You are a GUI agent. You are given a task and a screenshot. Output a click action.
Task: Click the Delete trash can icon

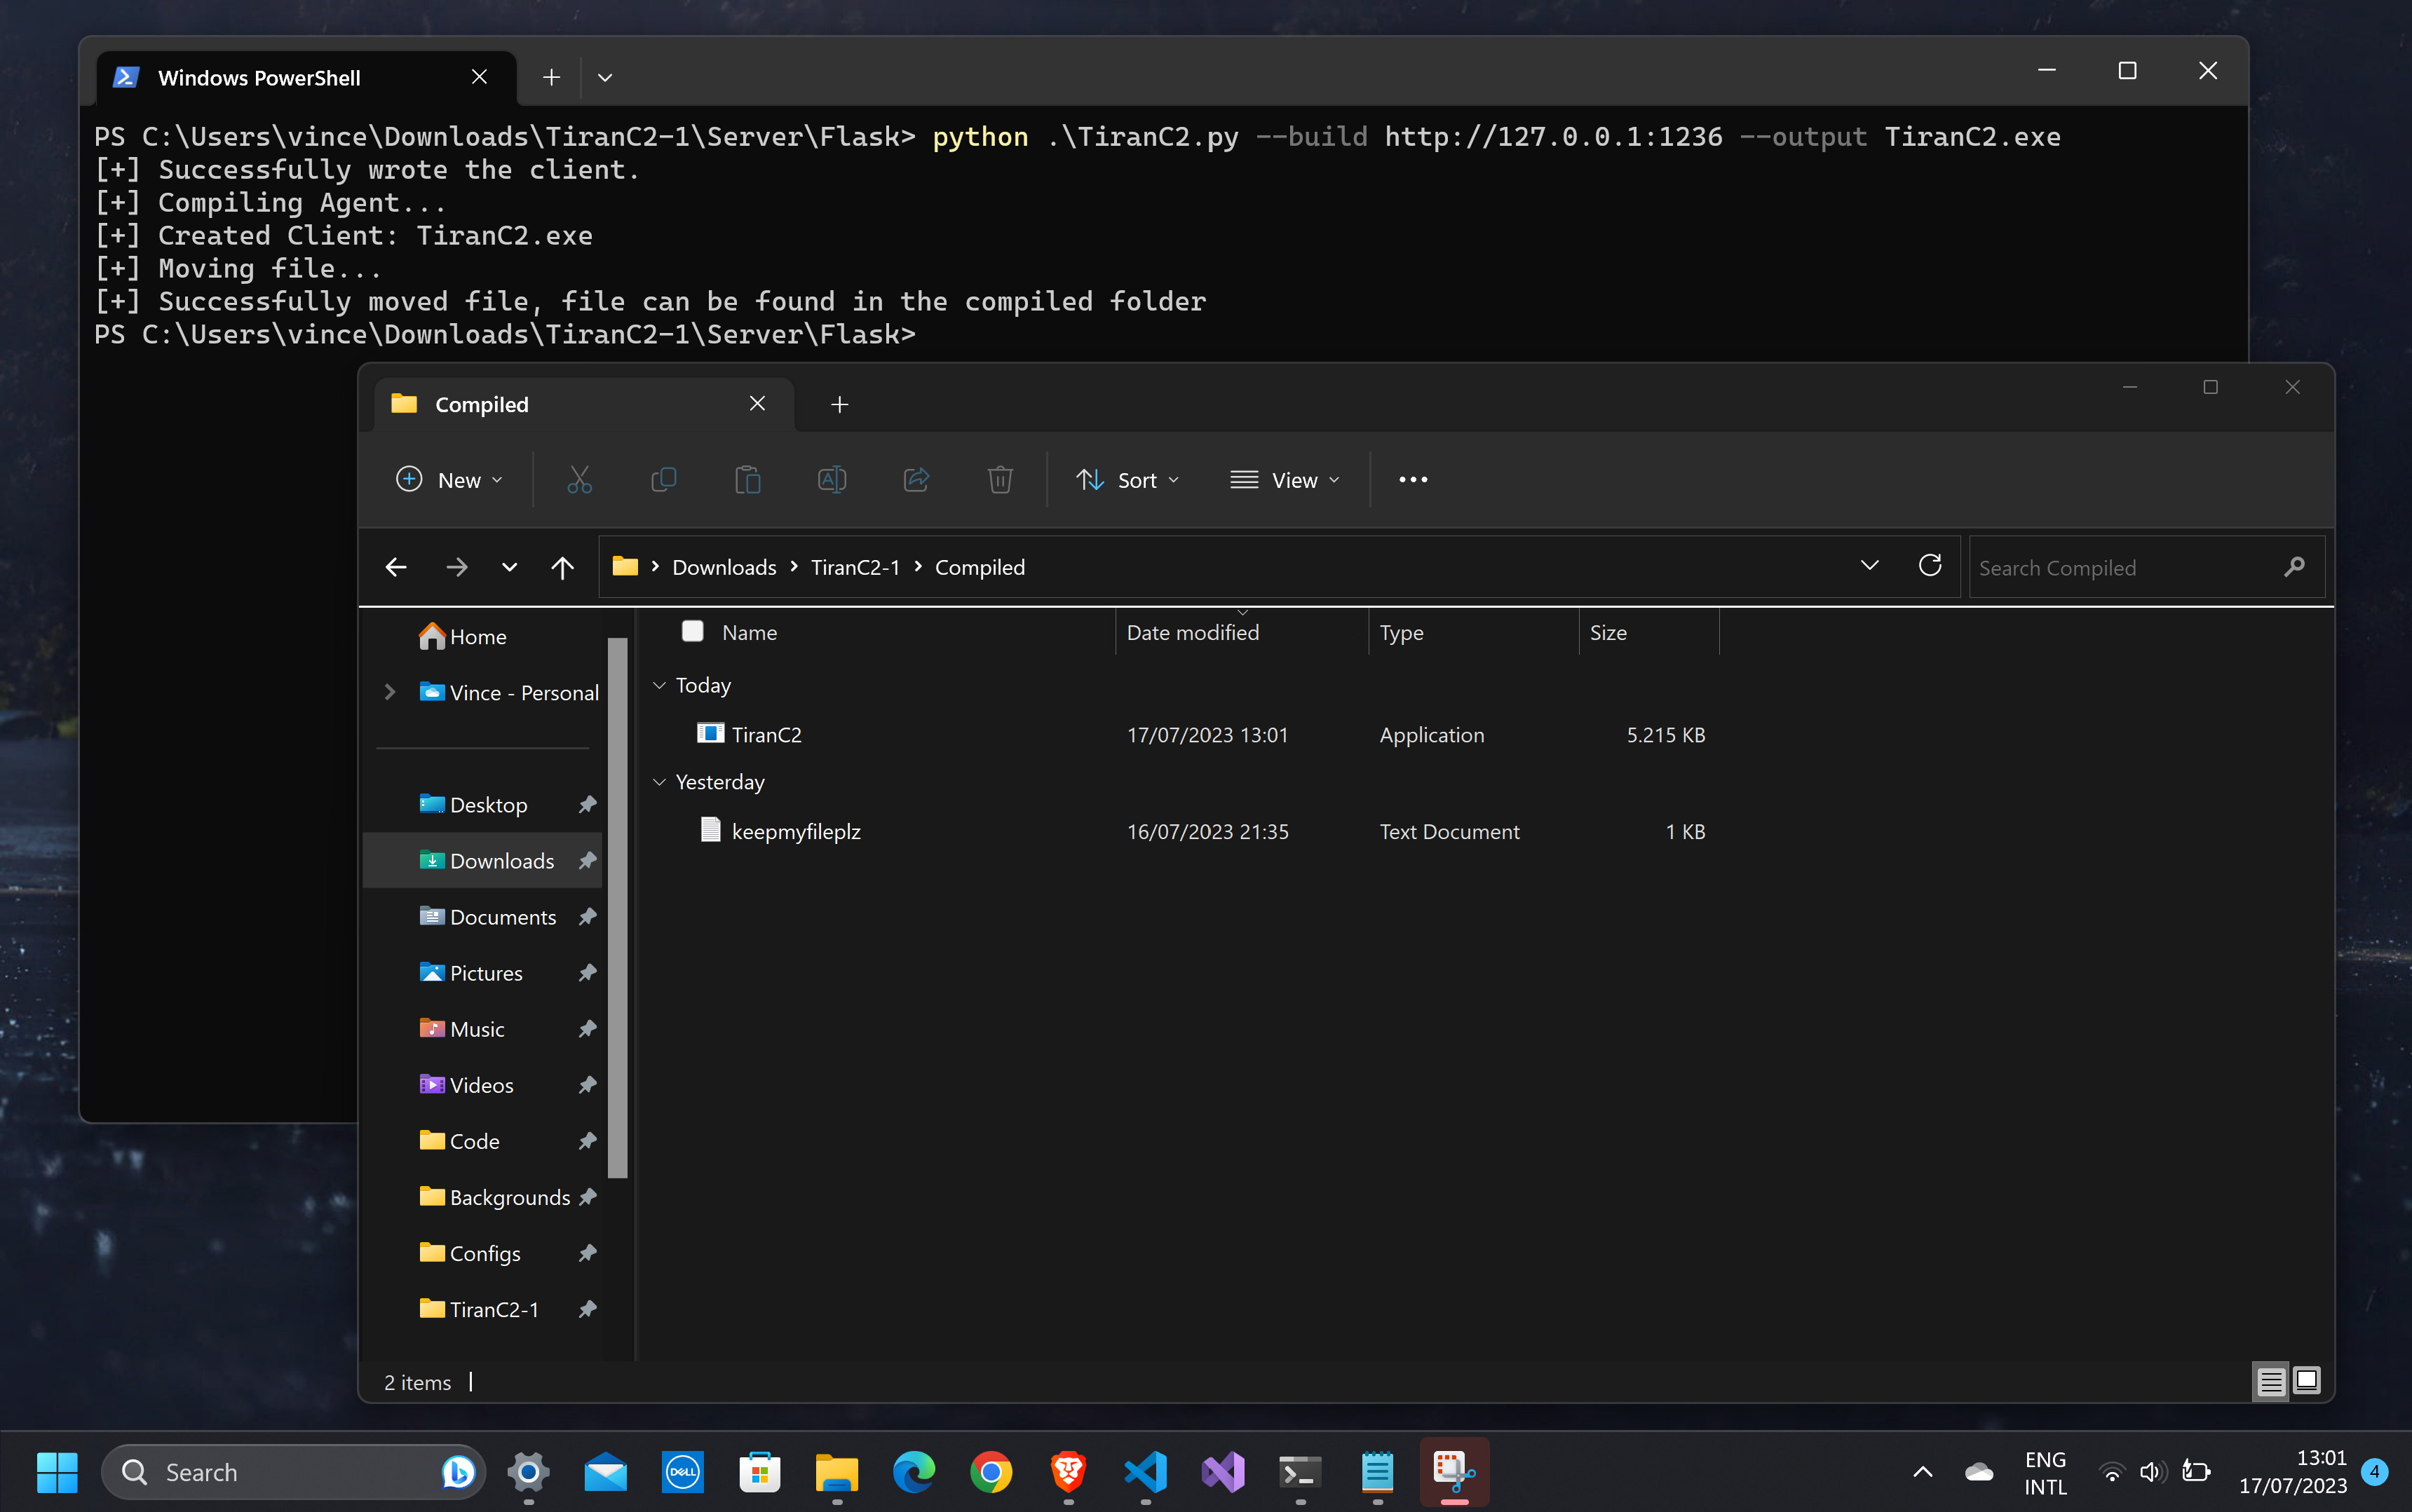1000,480
